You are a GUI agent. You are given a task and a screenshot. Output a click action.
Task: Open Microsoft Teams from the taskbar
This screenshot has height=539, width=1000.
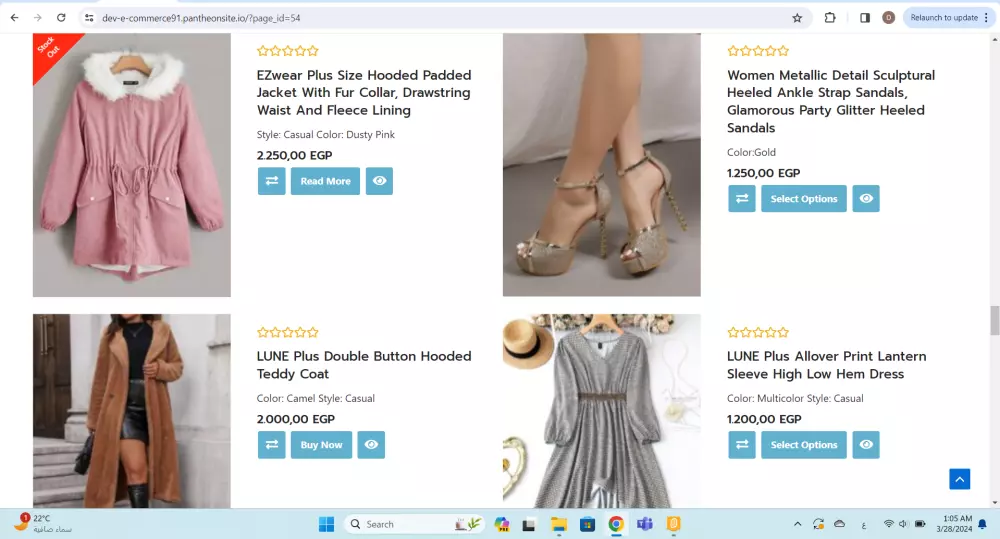[645, 524]
